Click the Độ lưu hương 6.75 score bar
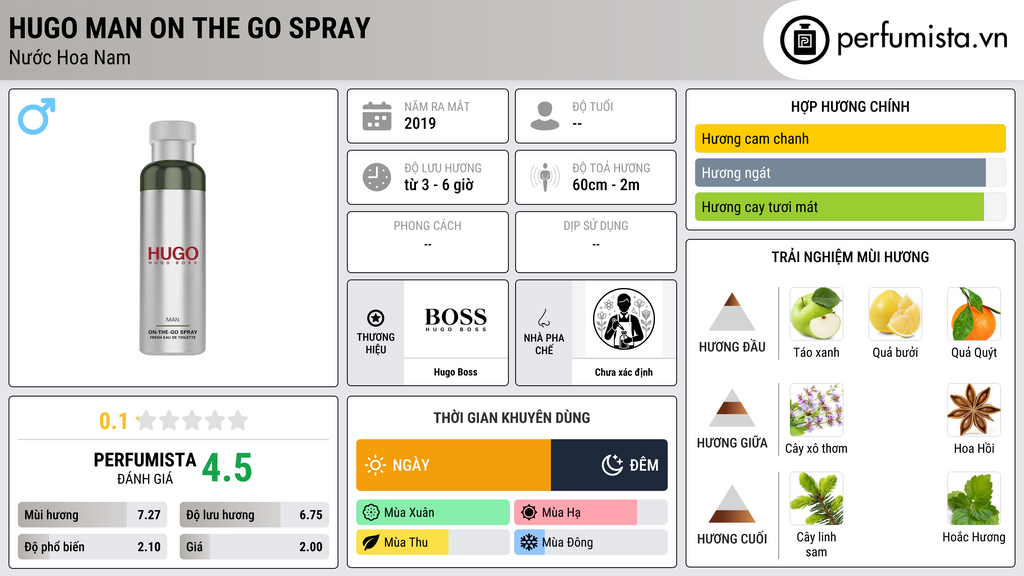This screenshot has height=576, width=1024. [x=254, y=515]
